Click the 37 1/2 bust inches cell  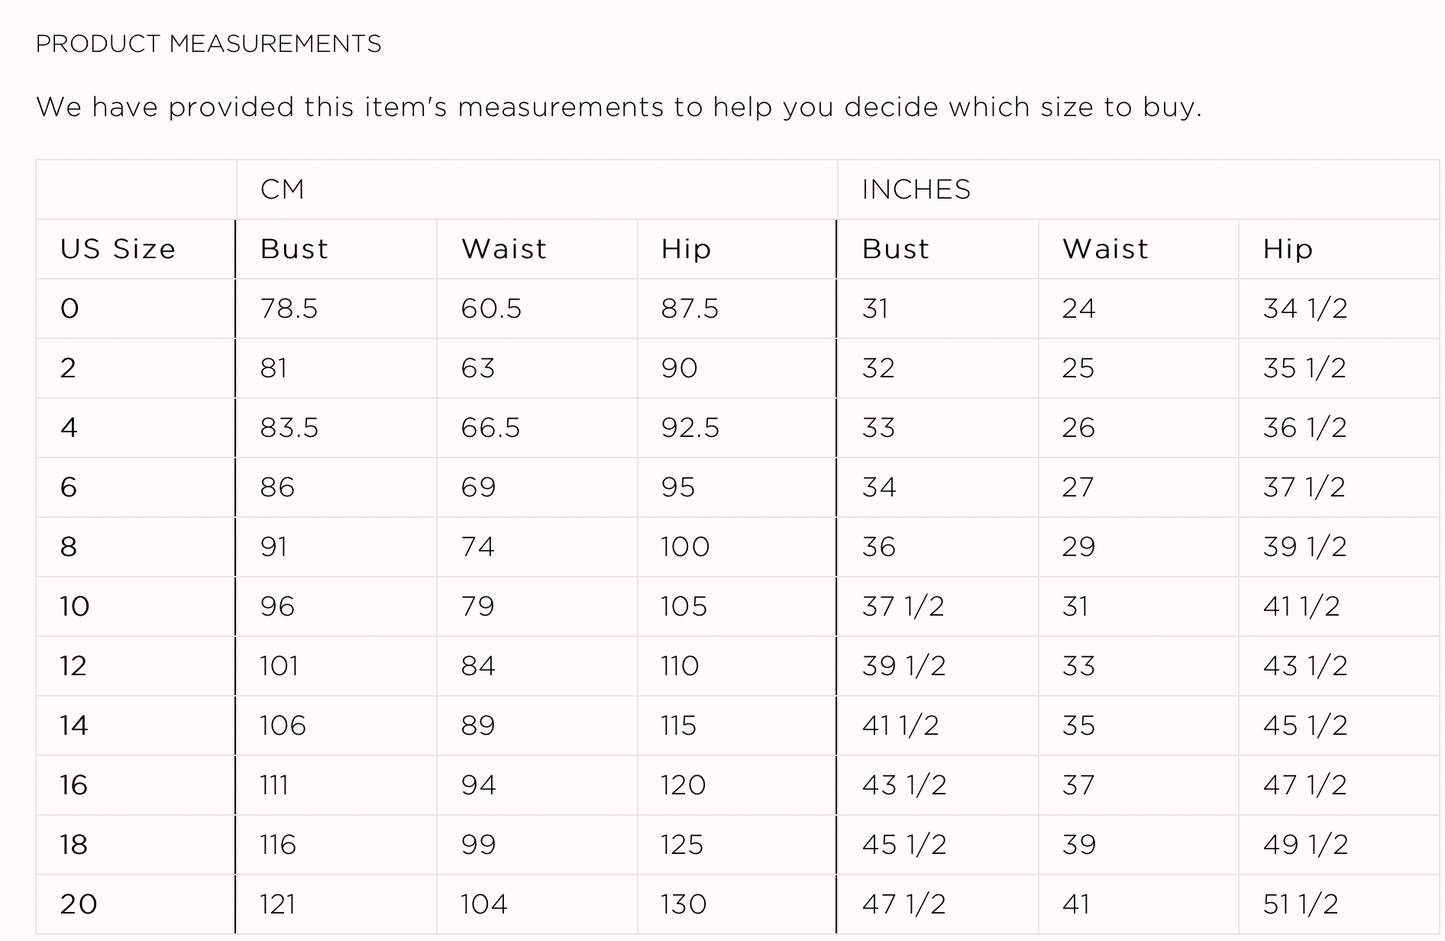click(x=903, y=606)
